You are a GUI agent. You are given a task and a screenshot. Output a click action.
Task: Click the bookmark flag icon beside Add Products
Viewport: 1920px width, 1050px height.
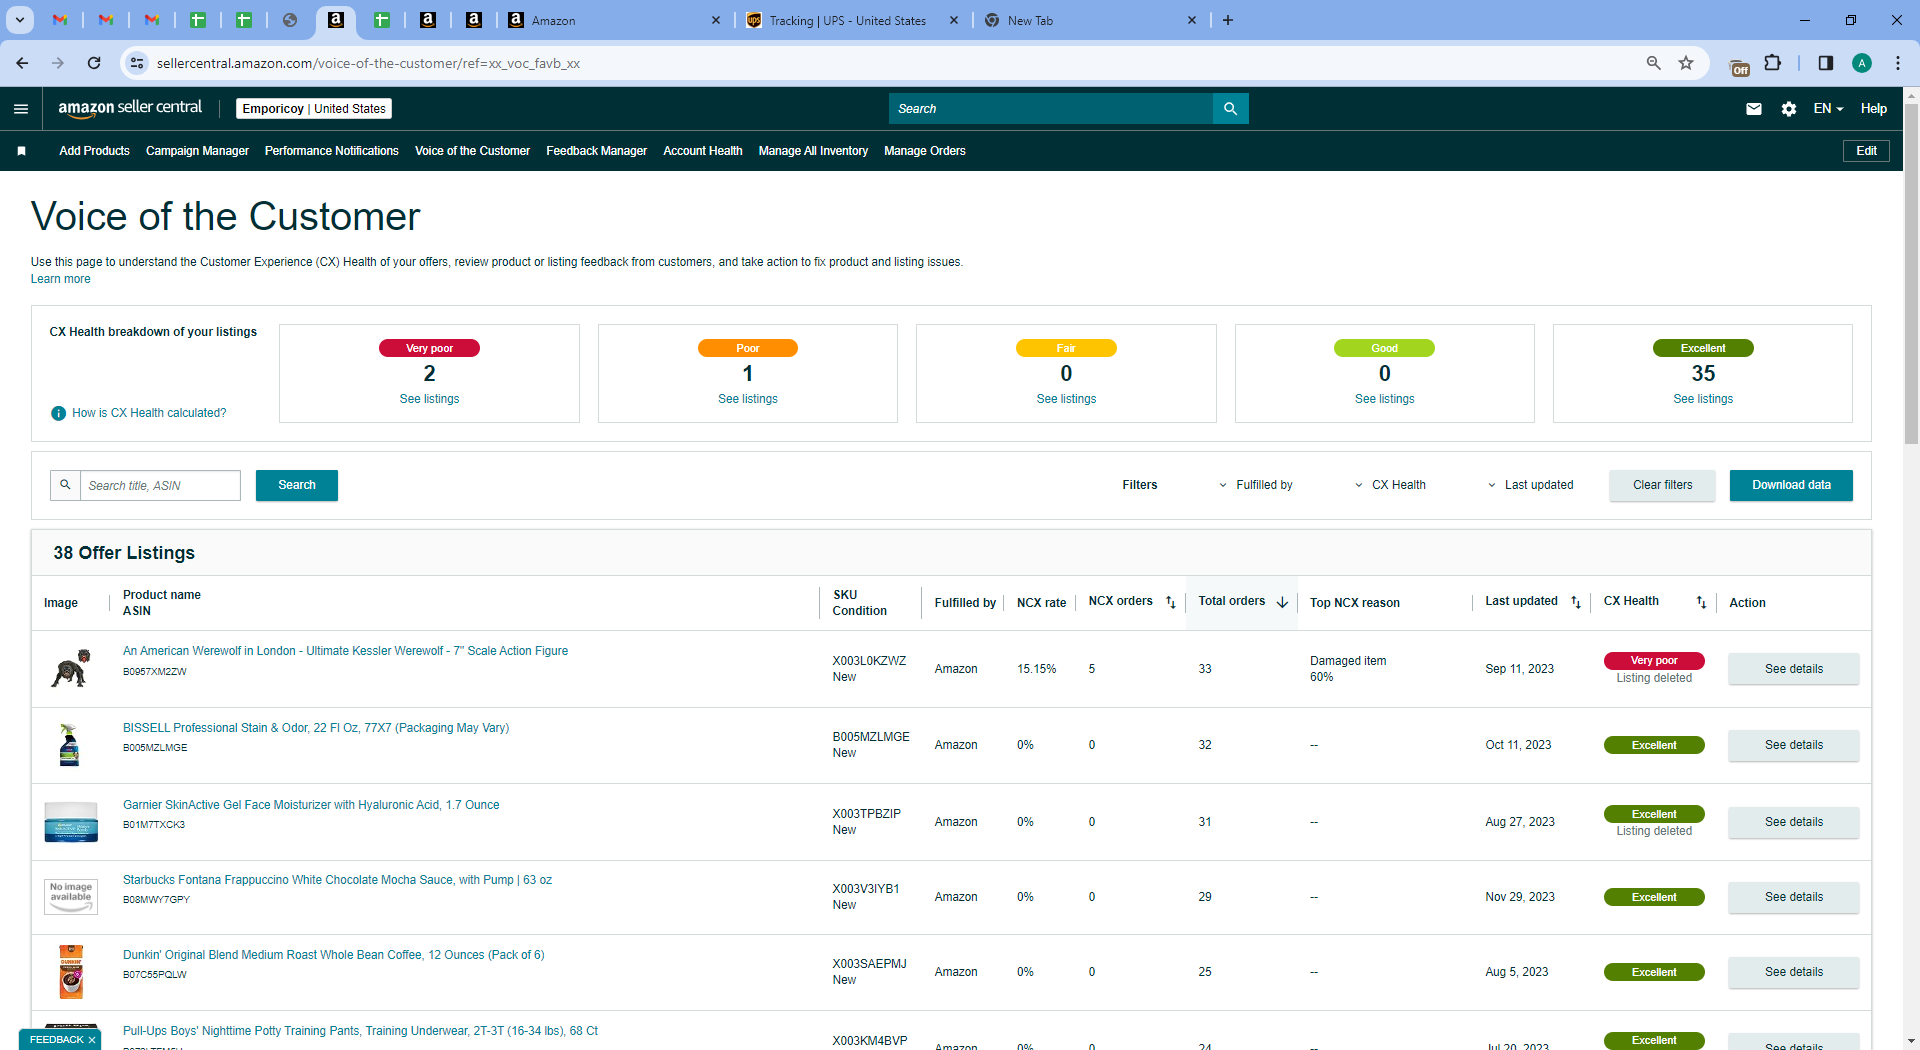tap(21, 151)
